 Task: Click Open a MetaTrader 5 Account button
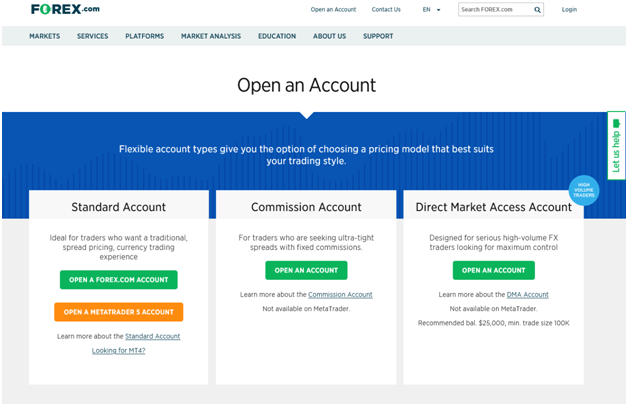tap(119, 312)
